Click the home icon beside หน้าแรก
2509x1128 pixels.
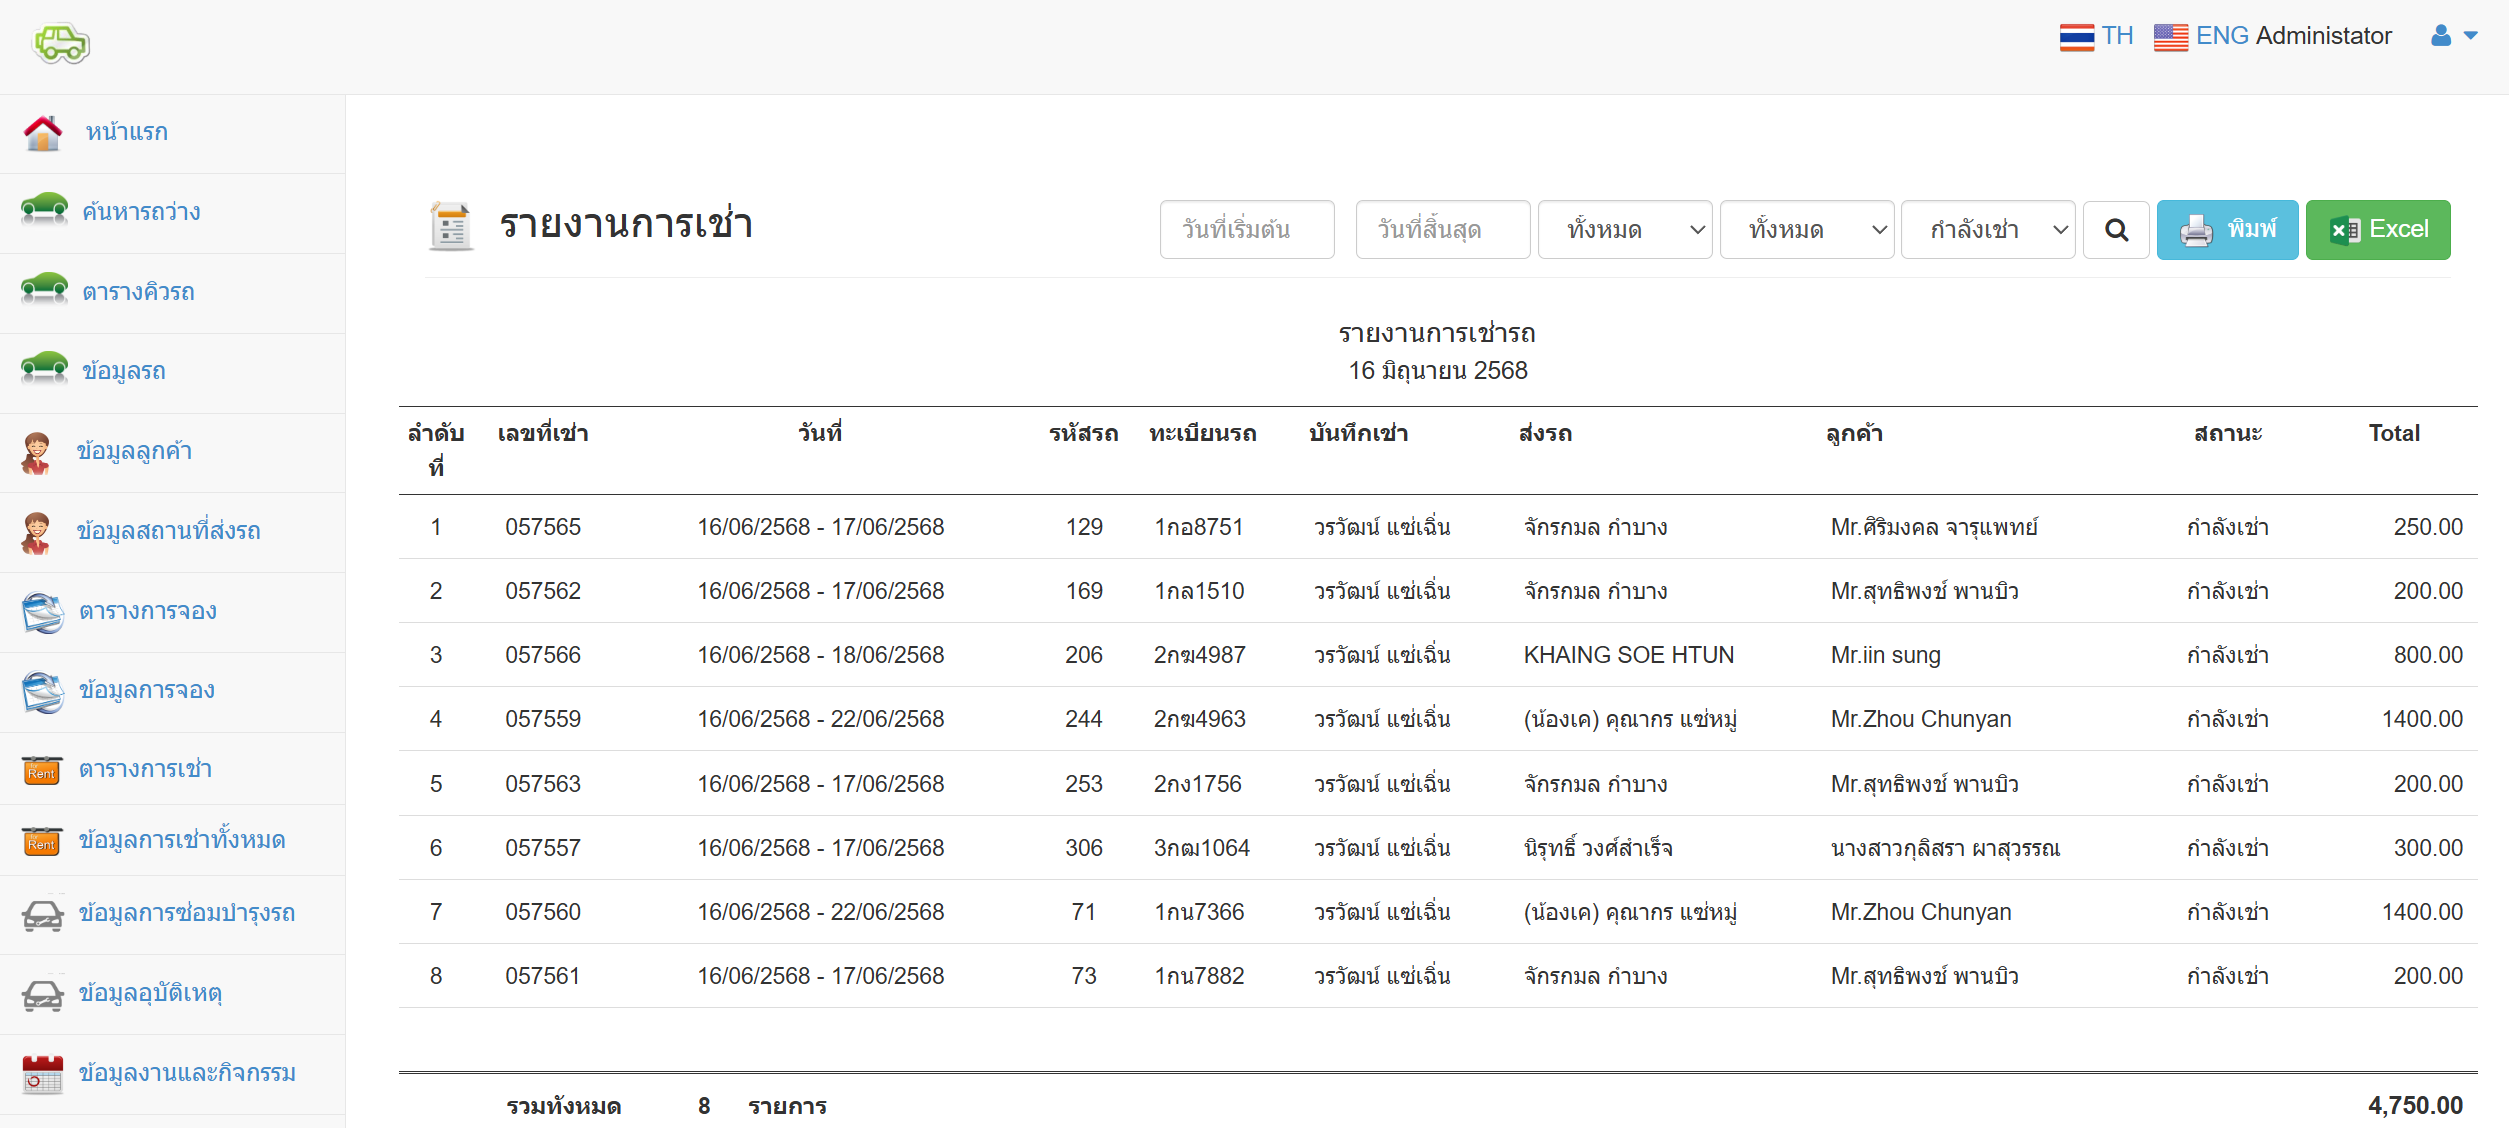(x=43, y=133)
